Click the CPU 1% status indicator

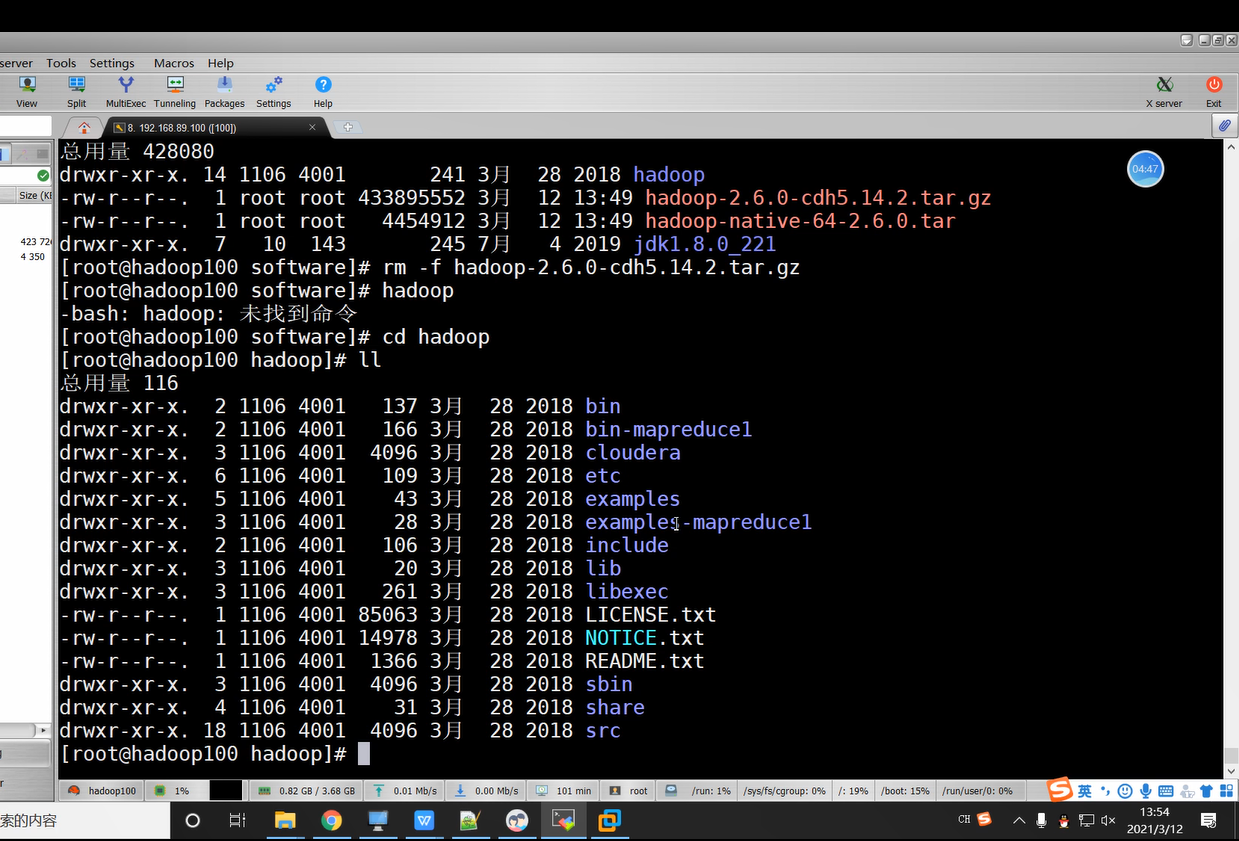coord(174,790)
